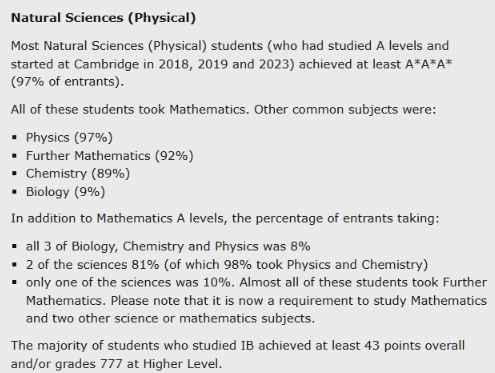Screen dimensions: 495x373
Task: Click the bullet before 'all 3 of Biology'
Action: (14, 246)
